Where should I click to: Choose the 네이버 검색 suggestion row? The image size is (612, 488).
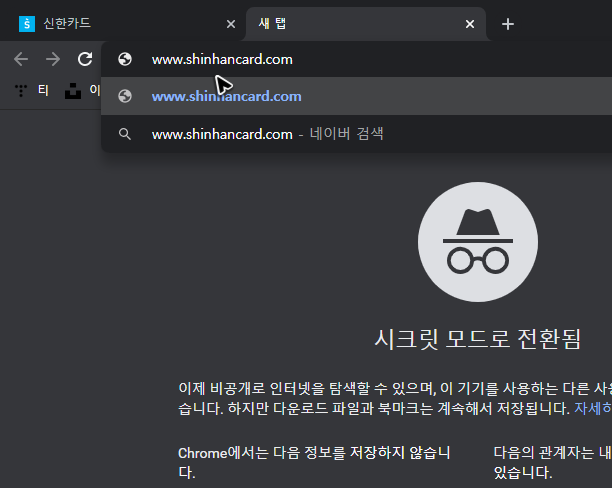pos(357,134)
